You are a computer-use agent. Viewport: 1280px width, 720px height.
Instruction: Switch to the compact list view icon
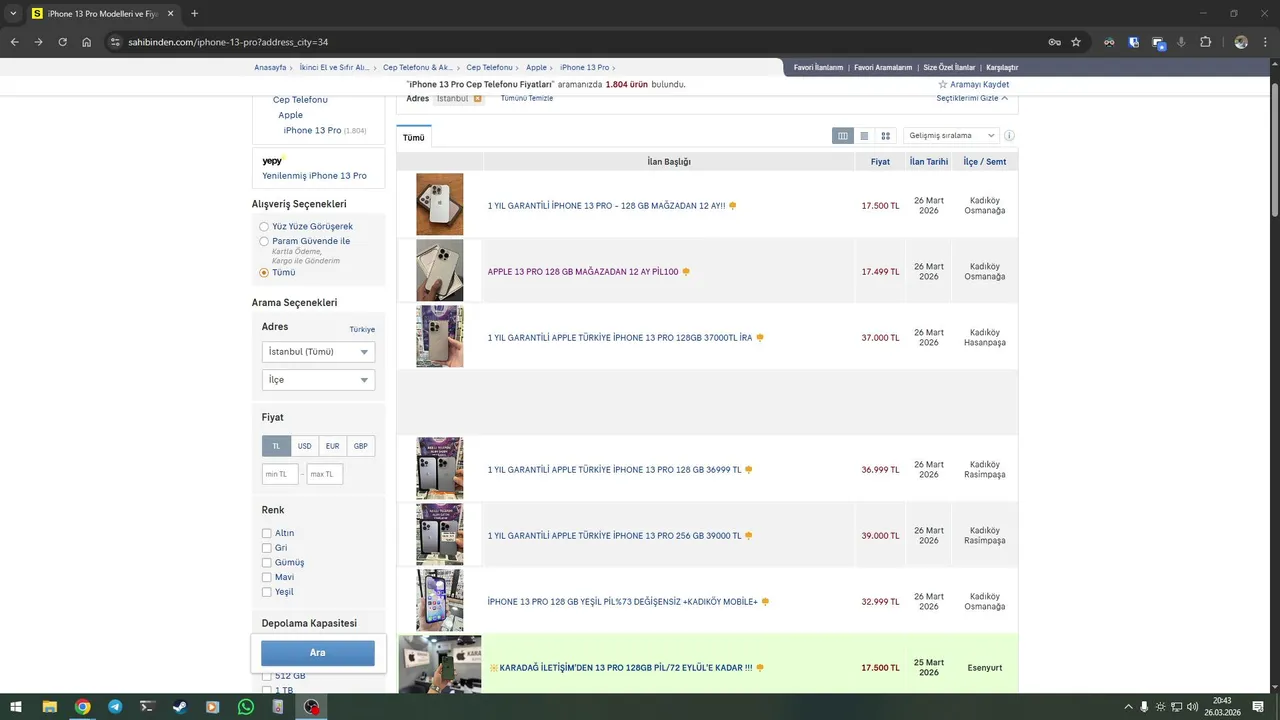click(864, 135)
